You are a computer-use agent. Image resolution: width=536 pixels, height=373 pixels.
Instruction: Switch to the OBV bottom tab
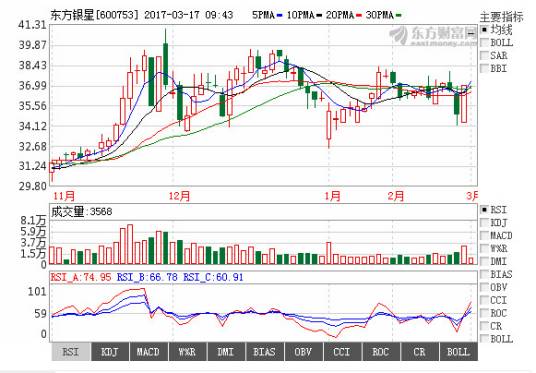[303, 352]
